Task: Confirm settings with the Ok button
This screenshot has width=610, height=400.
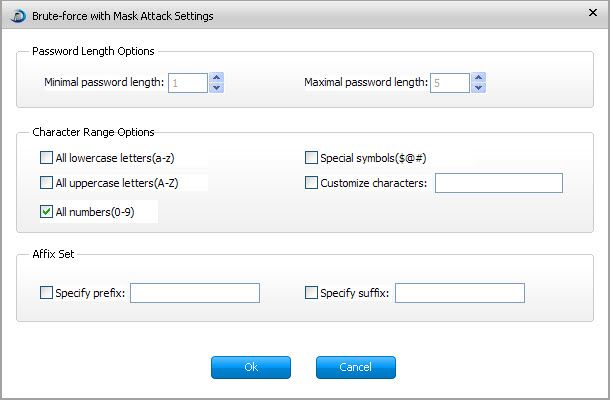Action: (251, 367)
